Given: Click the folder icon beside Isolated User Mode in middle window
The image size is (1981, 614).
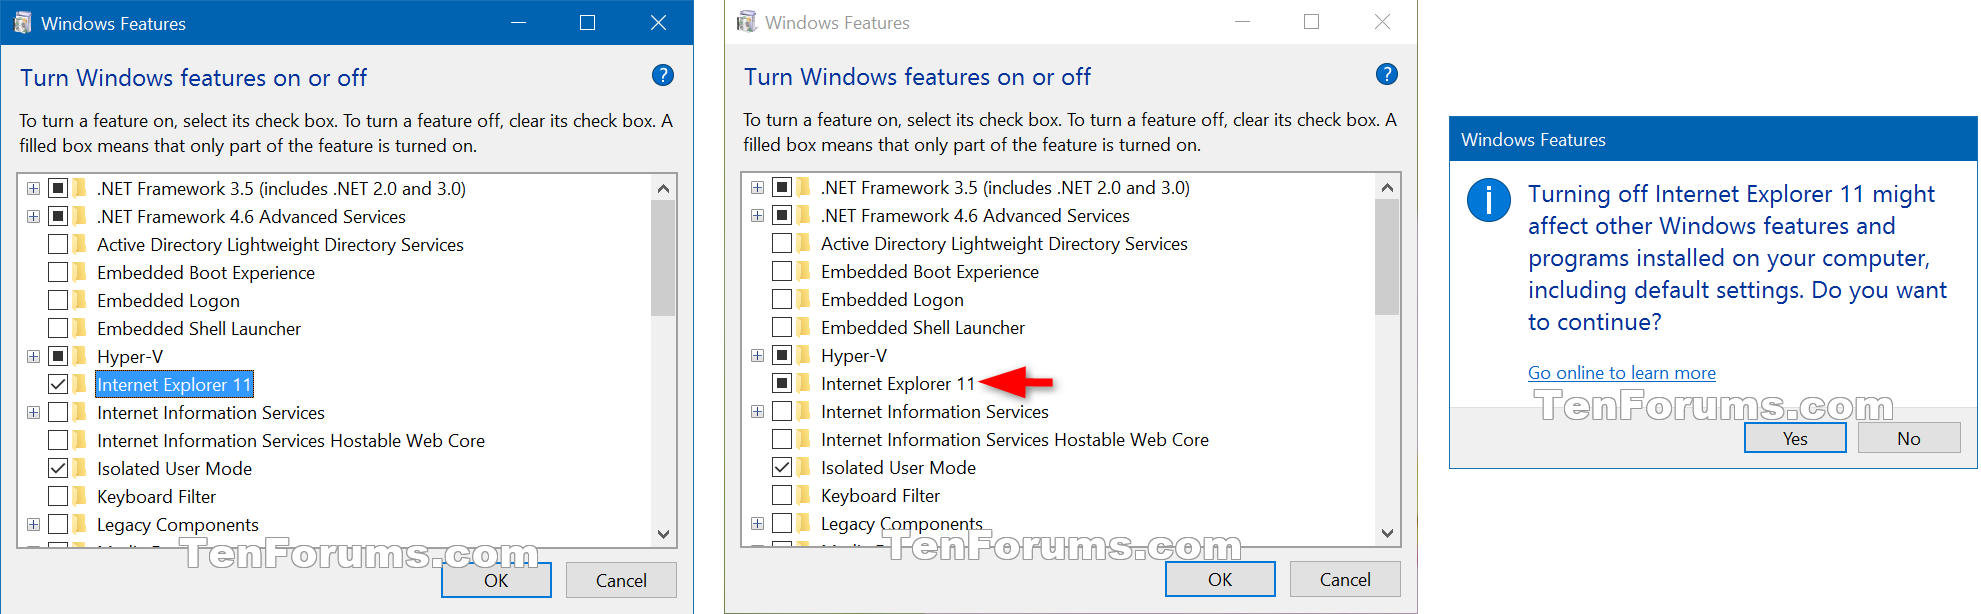Looking at the screenshot, I should 804,467.
